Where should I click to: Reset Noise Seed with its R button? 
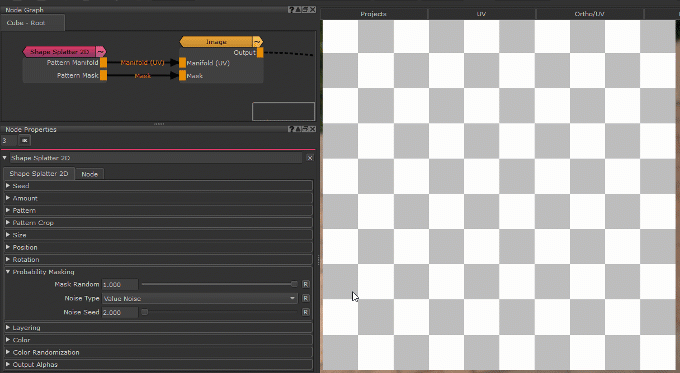(306, 312)
